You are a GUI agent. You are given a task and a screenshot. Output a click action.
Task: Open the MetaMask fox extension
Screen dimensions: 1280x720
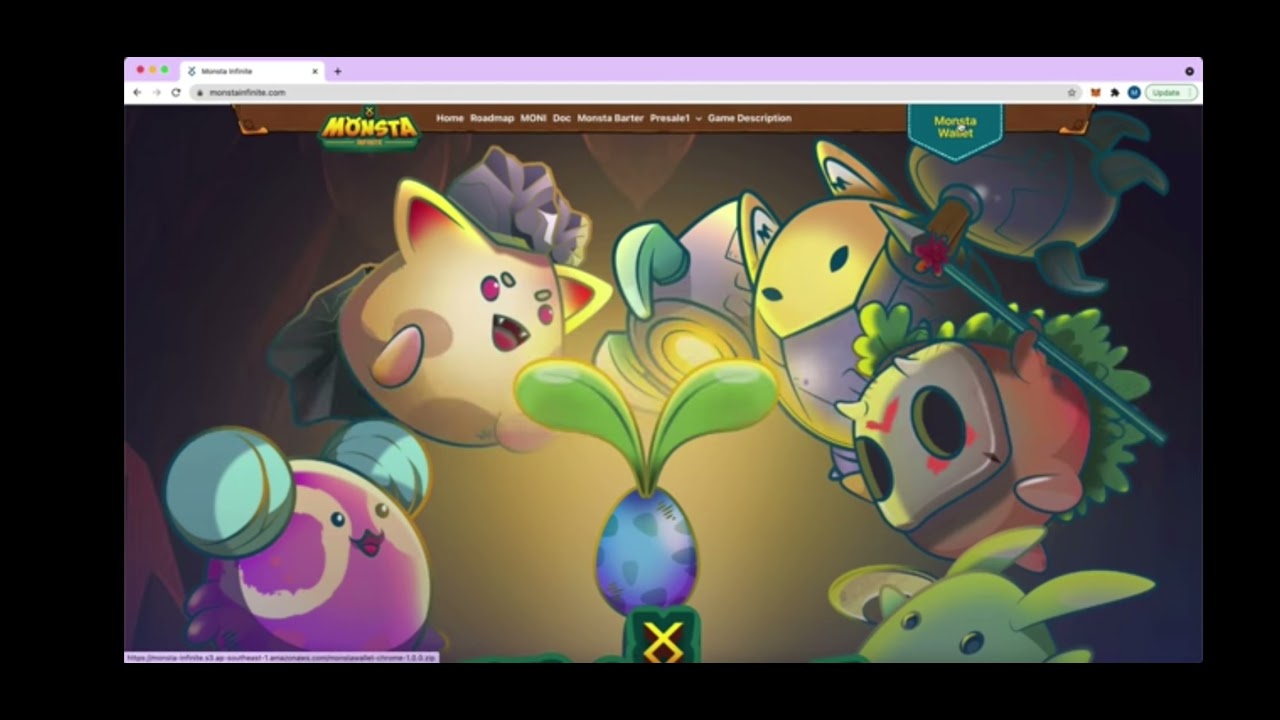[x=1095, y=92]
